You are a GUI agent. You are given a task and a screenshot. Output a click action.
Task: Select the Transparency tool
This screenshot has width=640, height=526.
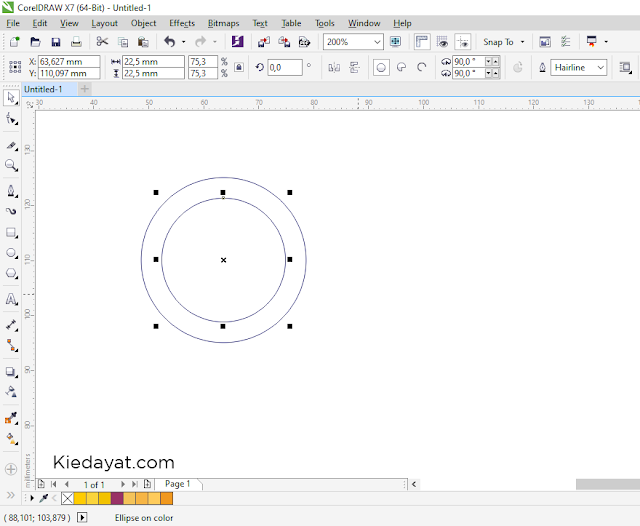coord(11,392)
